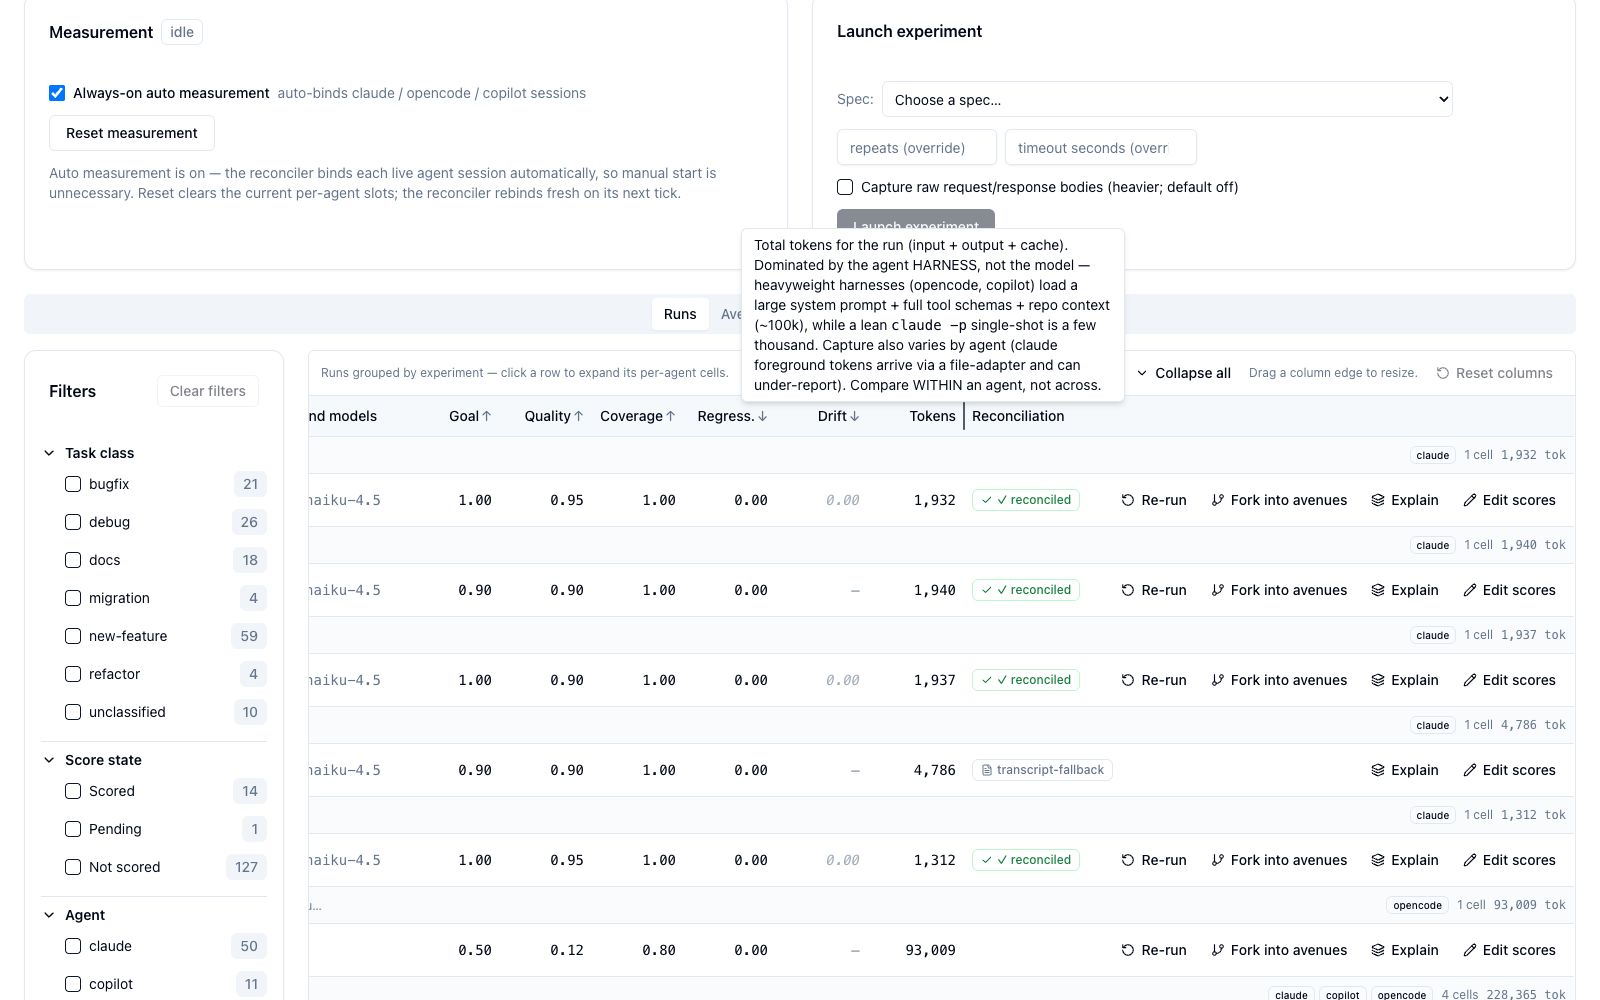Tick the claude agent filter checkbox
The width and height of the screenshot is (1600, 1000).
73,946
